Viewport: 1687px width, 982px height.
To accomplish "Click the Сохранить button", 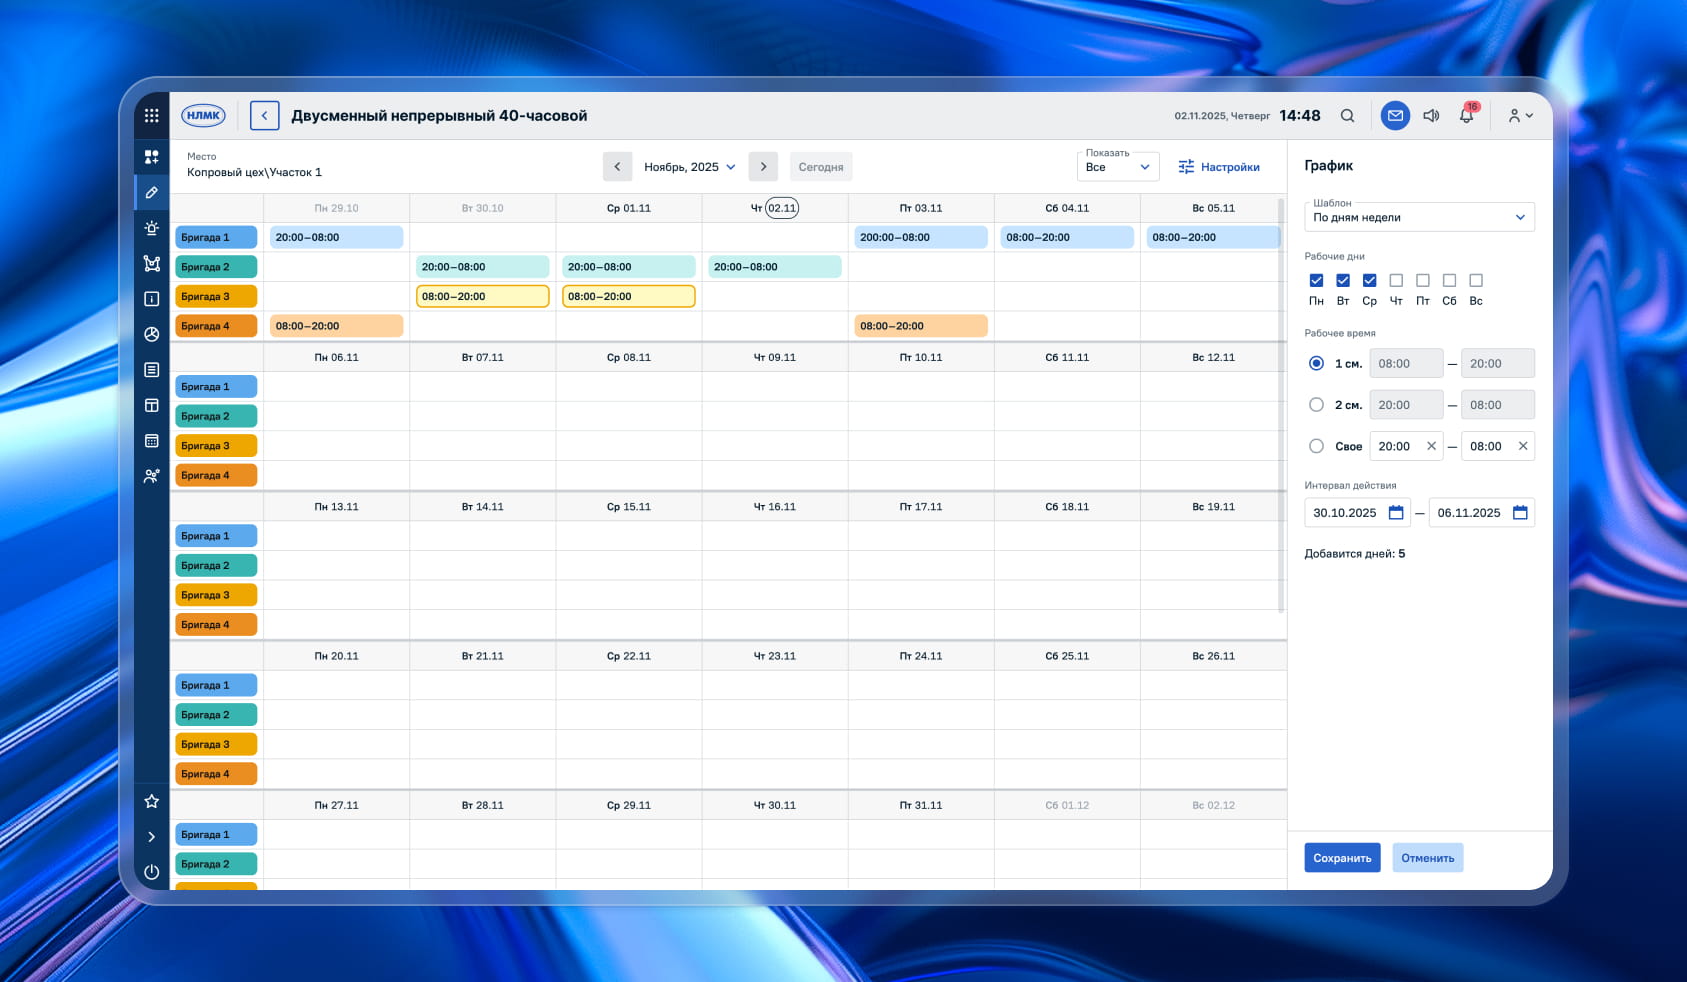I will coord(1342,858).
